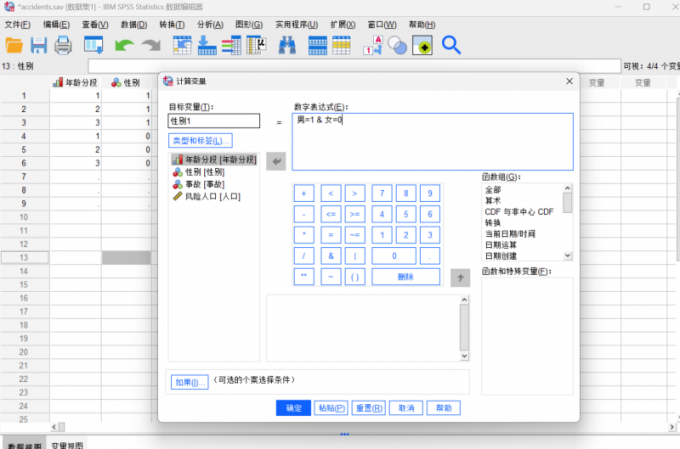Click the 类型和标签 button
The height and width of the screenshot is (449, 680).
pyautogui.click(x=201, y=141)
